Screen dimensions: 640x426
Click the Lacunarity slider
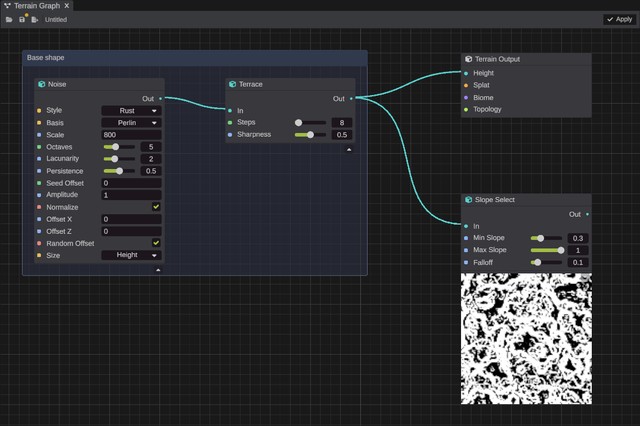(119, 159)
